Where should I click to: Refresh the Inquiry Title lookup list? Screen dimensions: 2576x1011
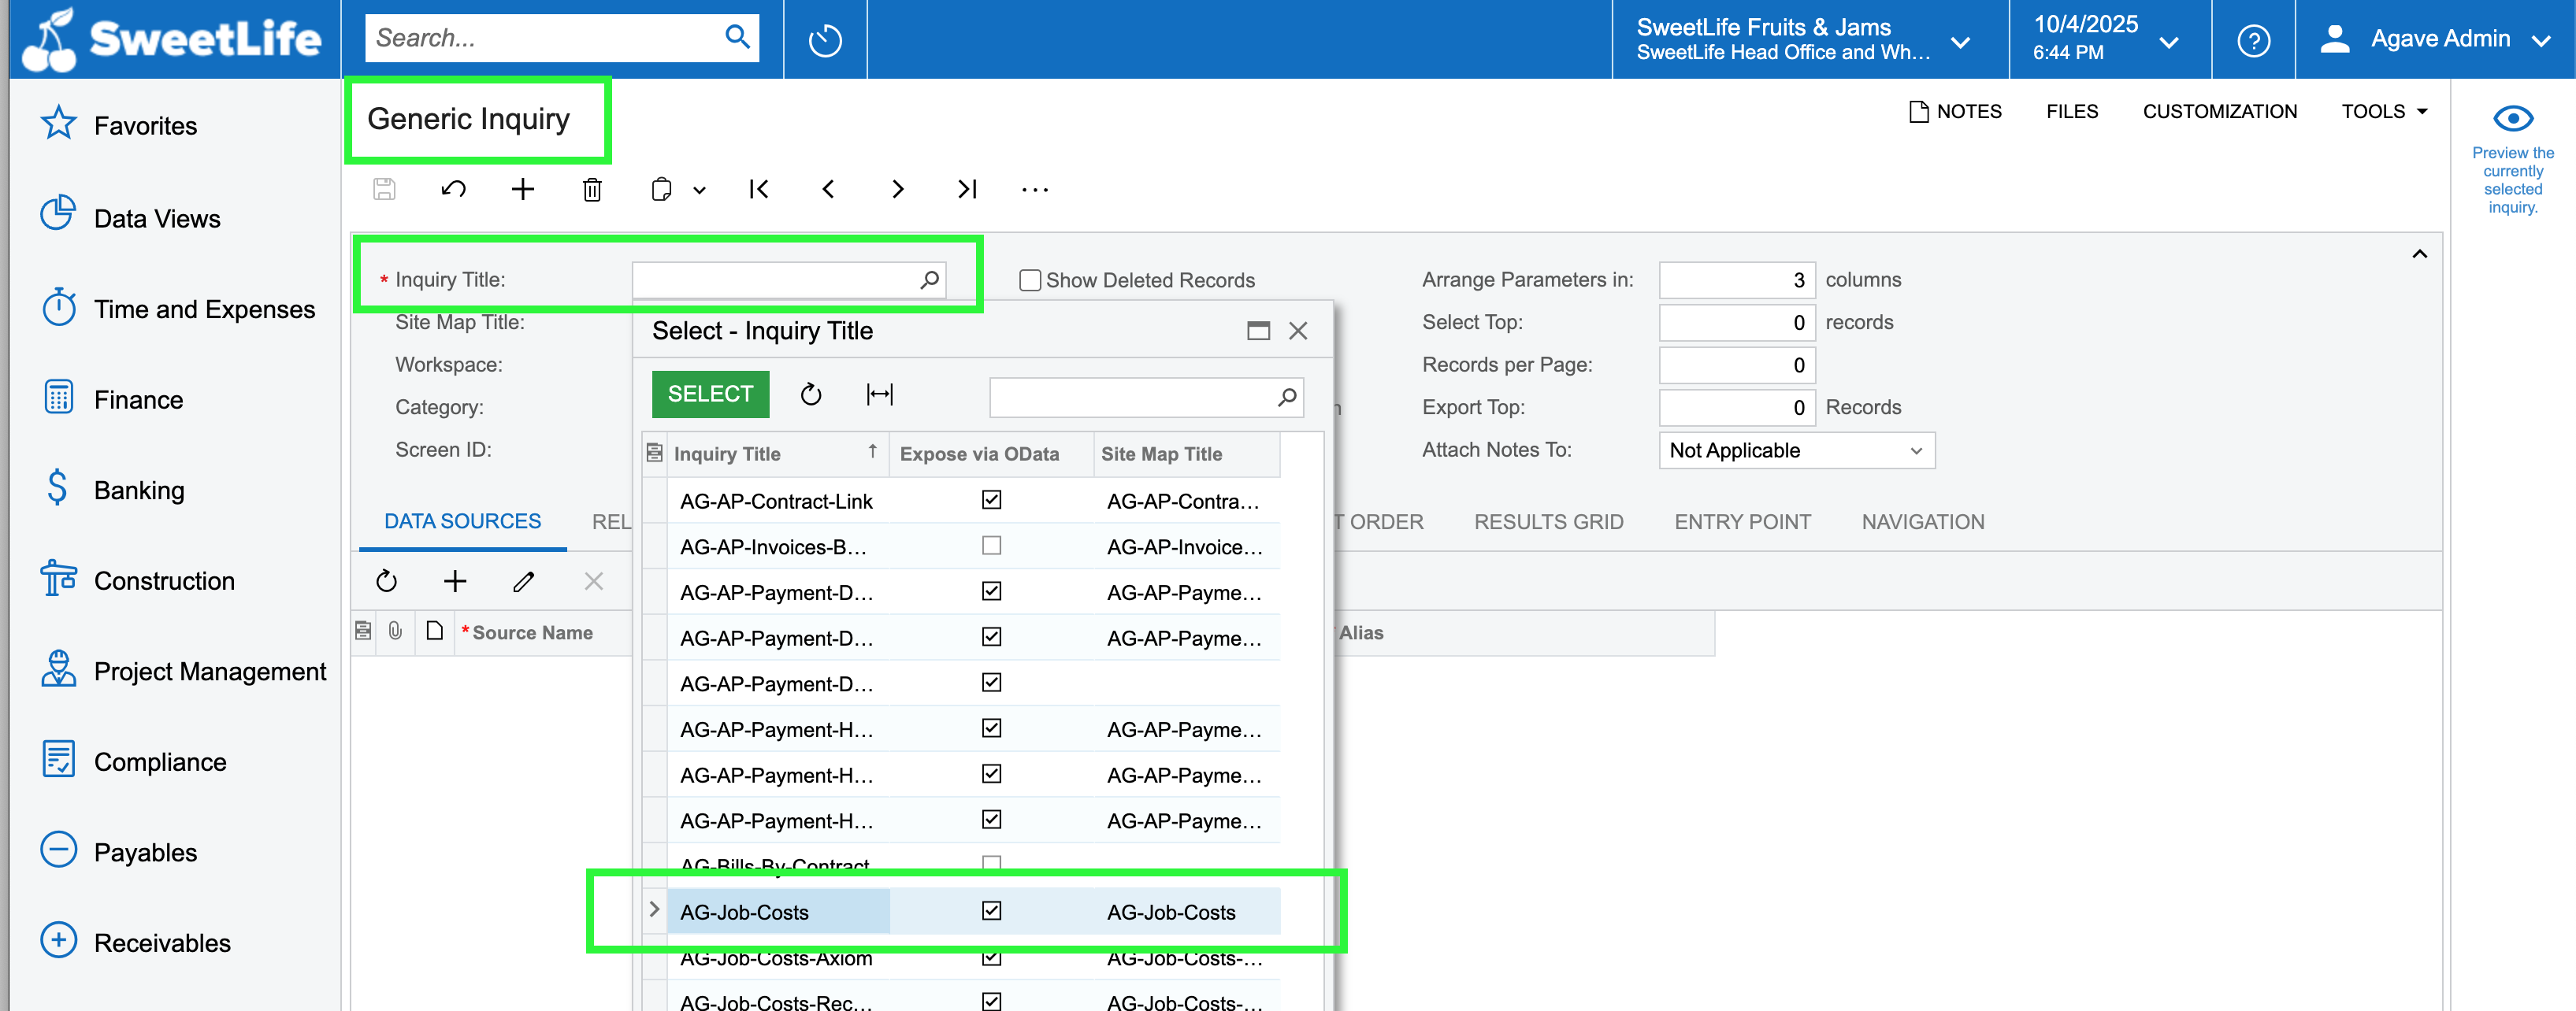click(811, 394)
